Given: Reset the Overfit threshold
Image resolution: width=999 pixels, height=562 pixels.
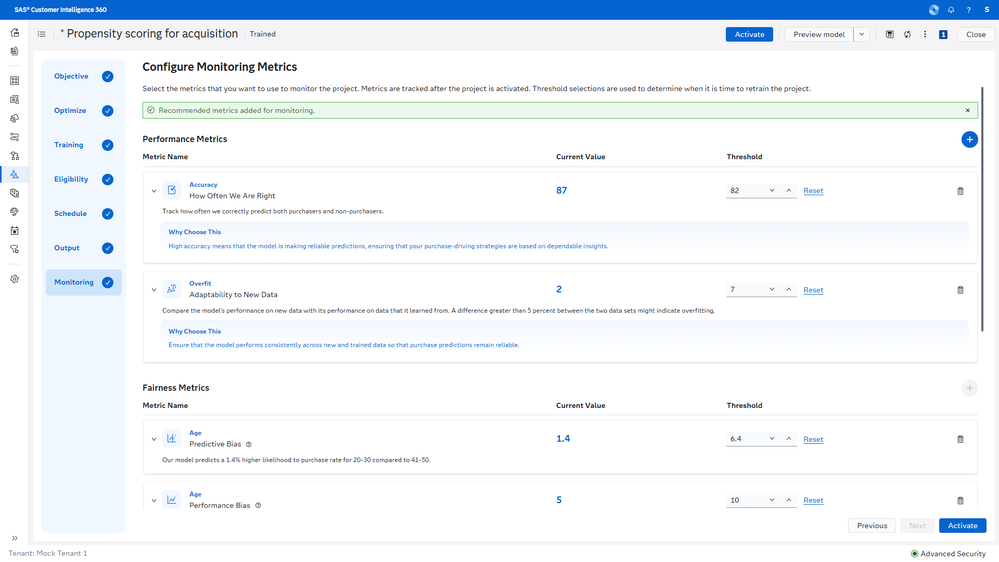Looking at the screenshot, I should tap(813, 290).
